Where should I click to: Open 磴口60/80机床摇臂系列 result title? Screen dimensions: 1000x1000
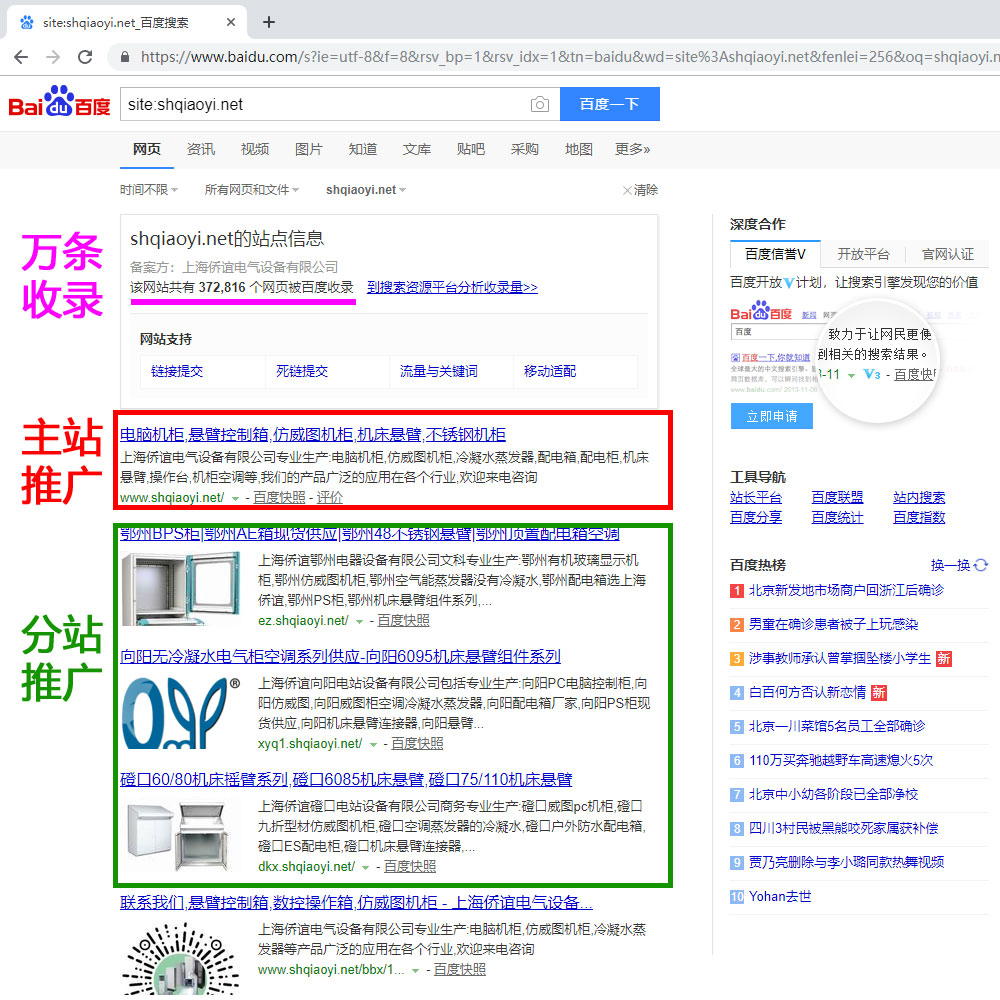346,779
